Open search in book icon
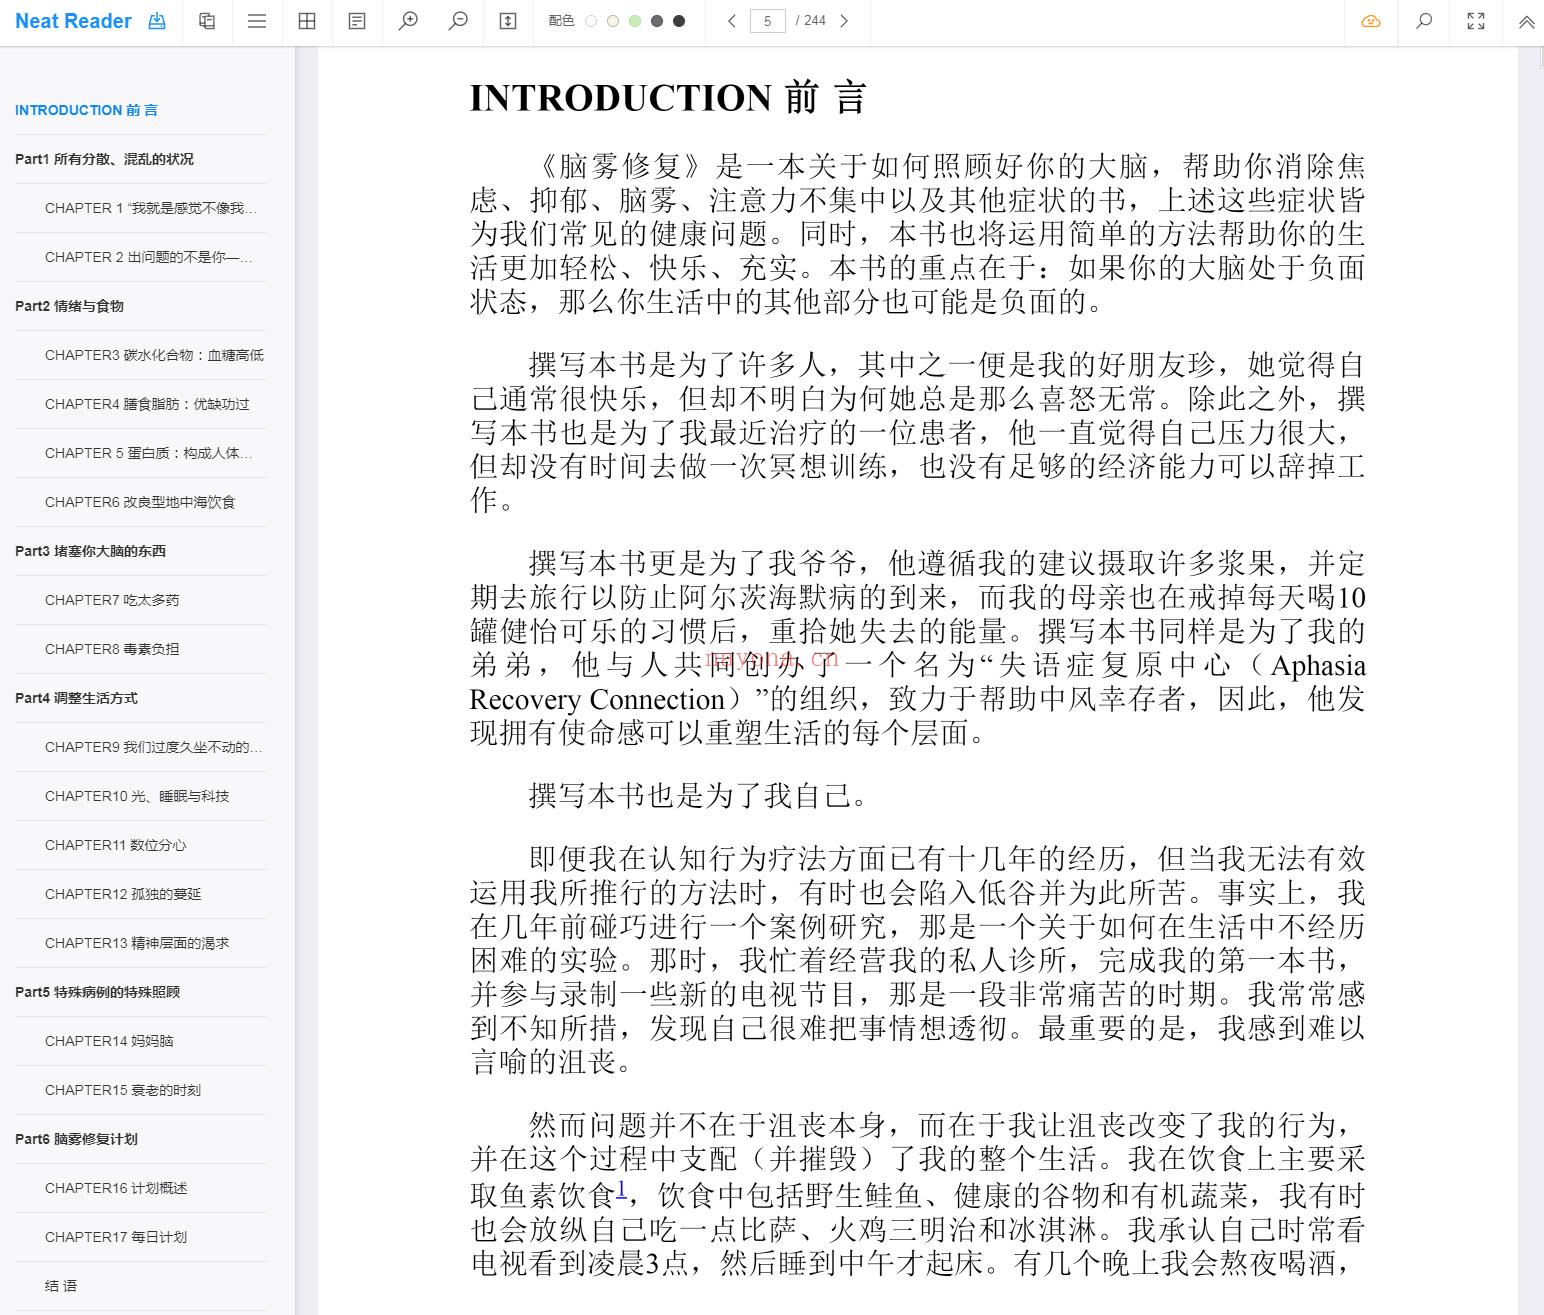This screenshot has height=1315, width=1544. [x=1424, y=21]
